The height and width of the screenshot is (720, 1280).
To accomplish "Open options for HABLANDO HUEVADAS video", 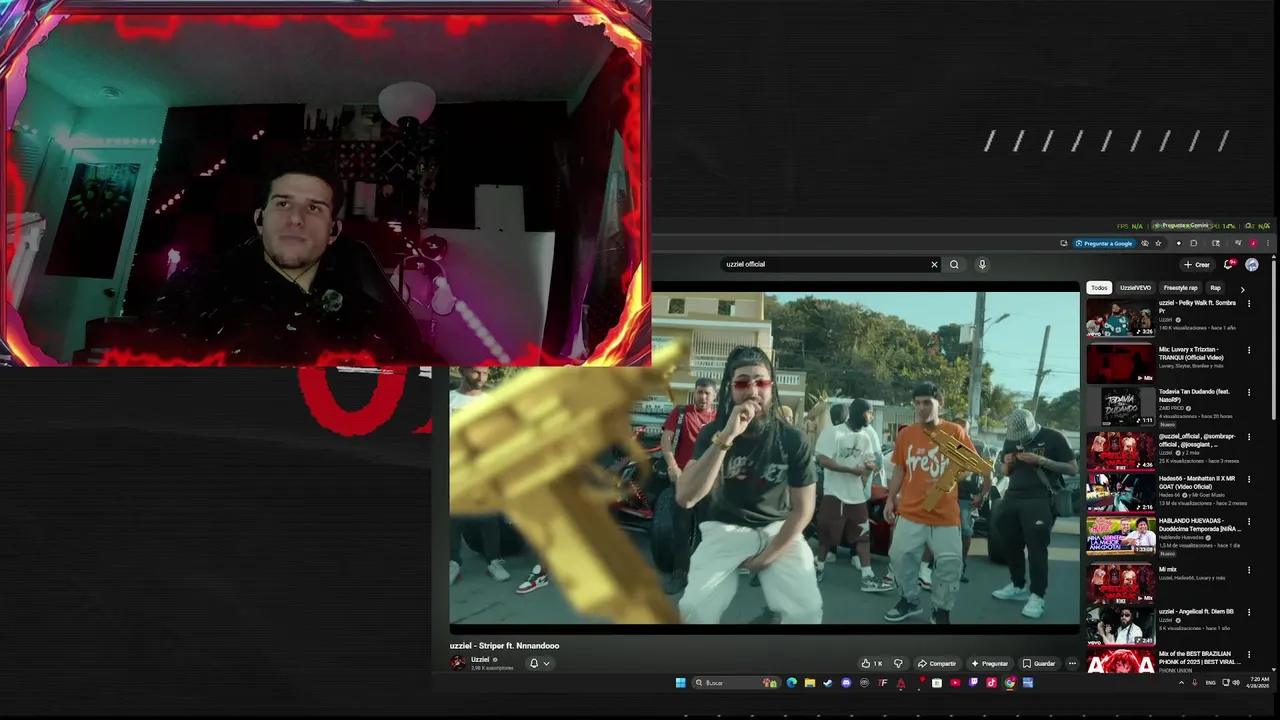I will [x=1248, y=523].
